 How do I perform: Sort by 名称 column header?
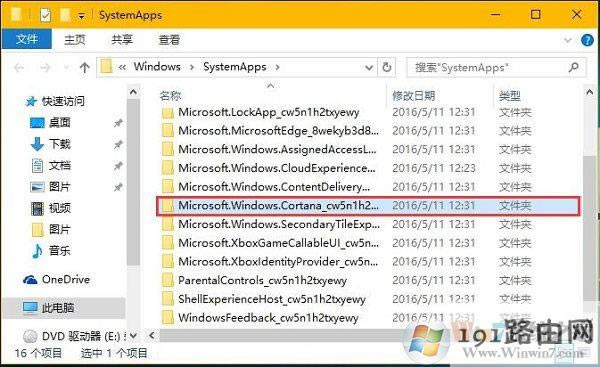[x=170, y=96]
